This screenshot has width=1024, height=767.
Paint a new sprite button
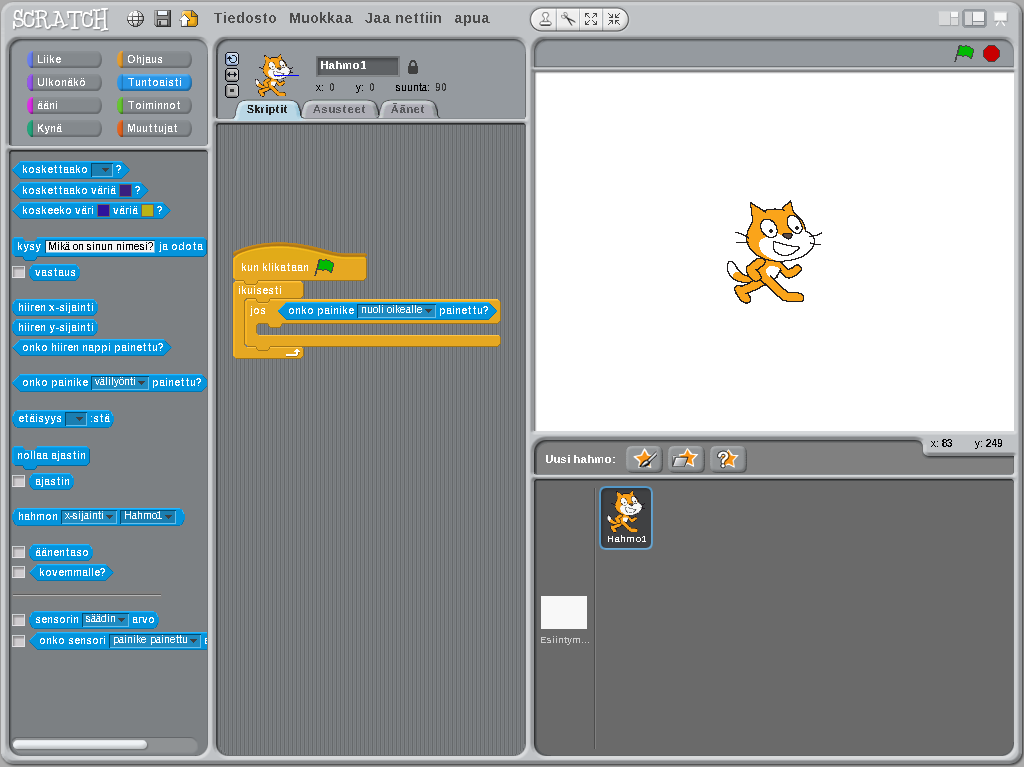644,459
